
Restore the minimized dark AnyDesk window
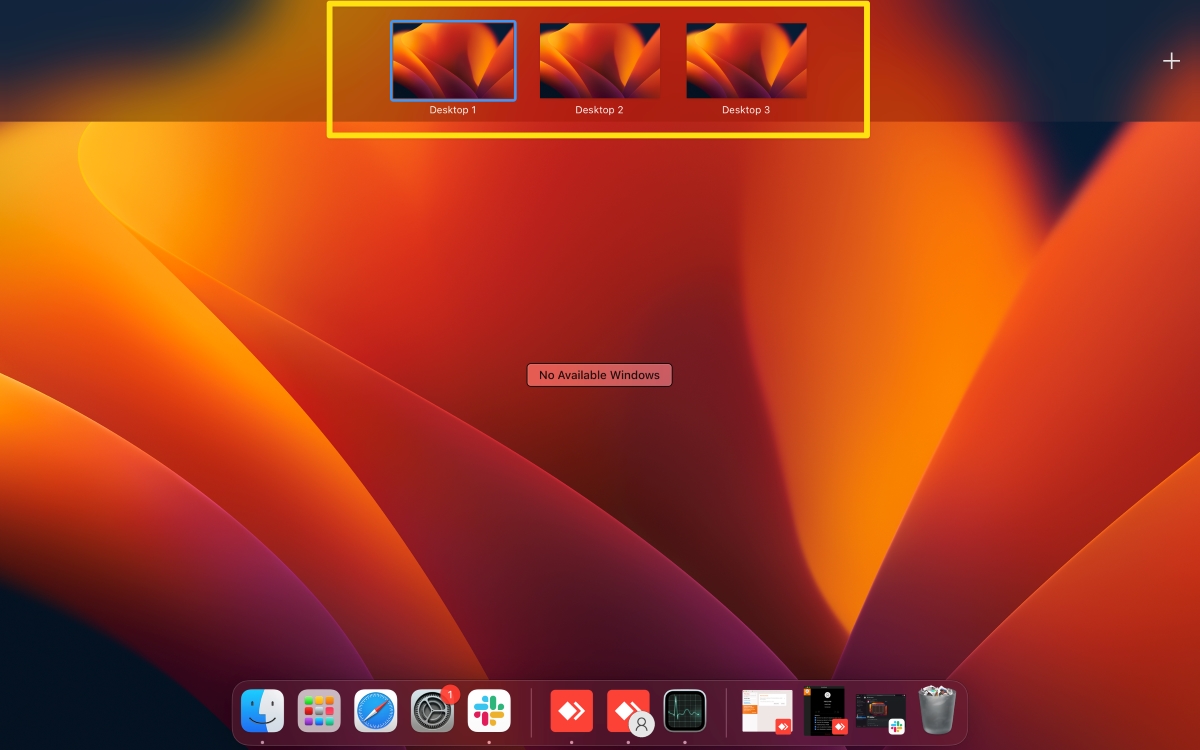[x=823, y=711]
